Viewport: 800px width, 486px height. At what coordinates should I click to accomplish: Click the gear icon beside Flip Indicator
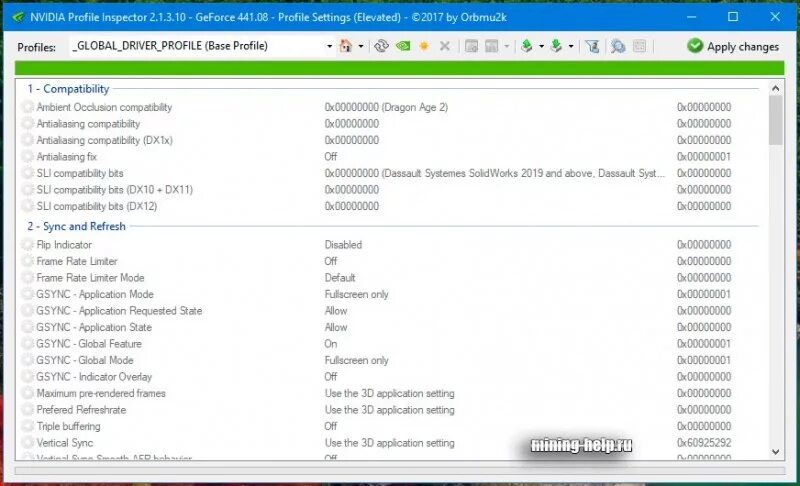pyautogui.click(x=28, y=245)
